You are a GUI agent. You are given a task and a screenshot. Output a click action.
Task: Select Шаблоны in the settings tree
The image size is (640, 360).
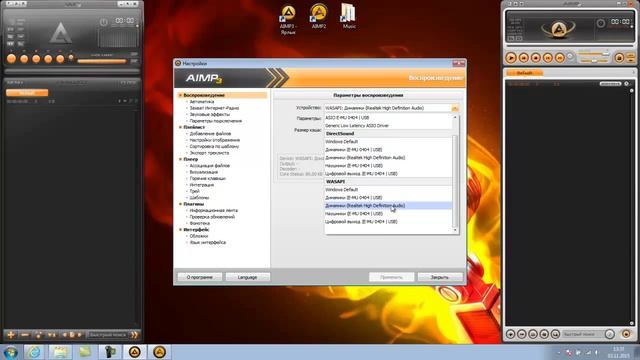(x=199, y=198)
